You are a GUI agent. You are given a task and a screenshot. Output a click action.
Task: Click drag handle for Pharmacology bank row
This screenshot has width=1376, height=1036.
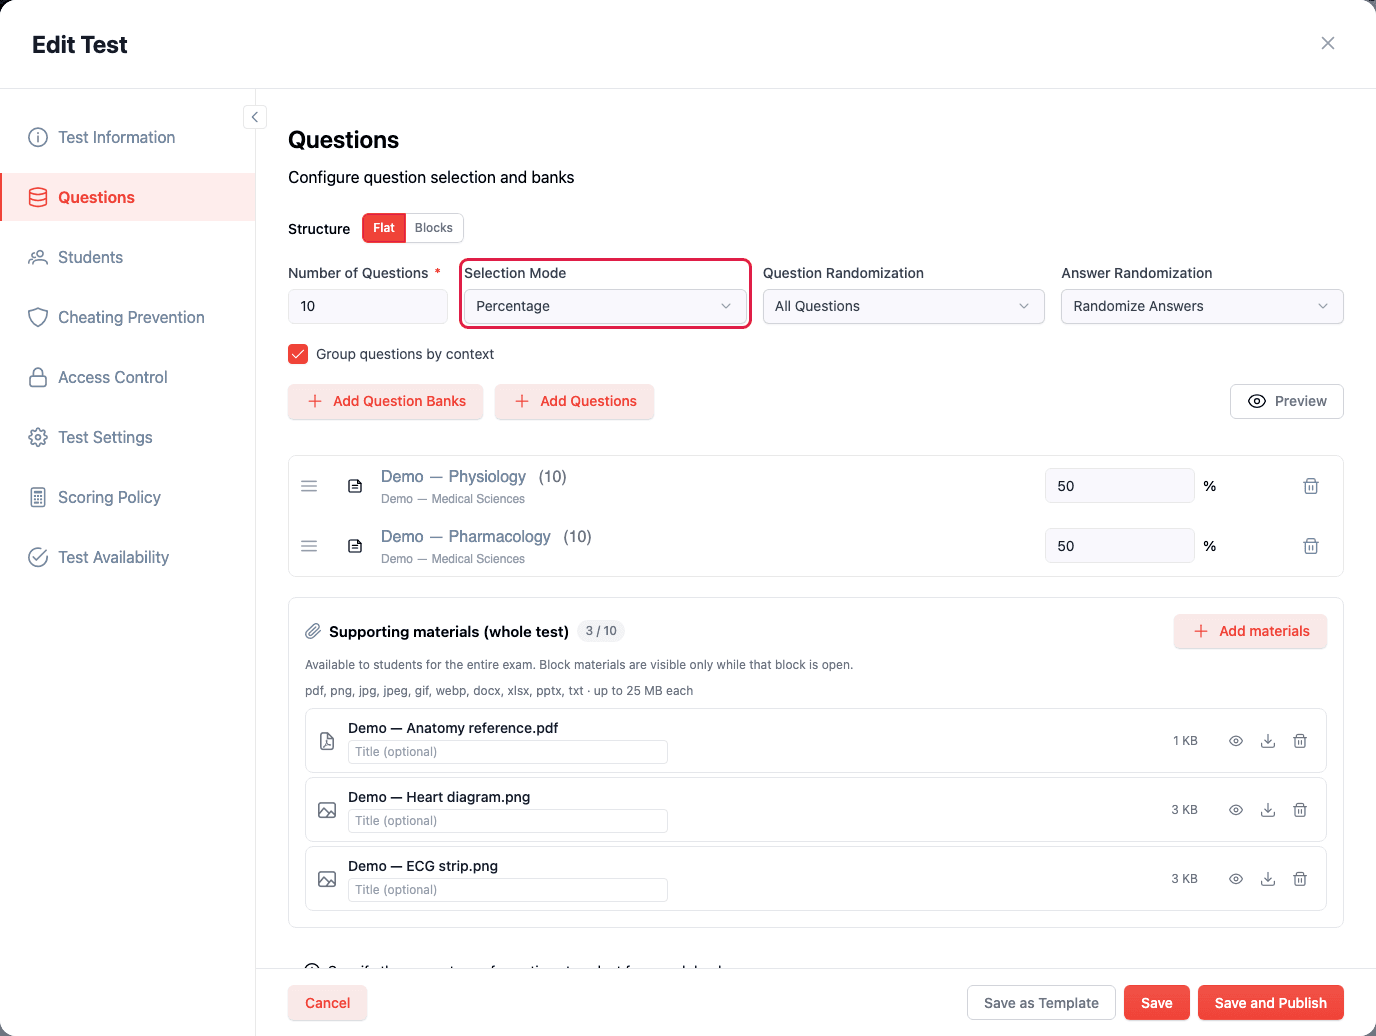click(x=309, y=546)
